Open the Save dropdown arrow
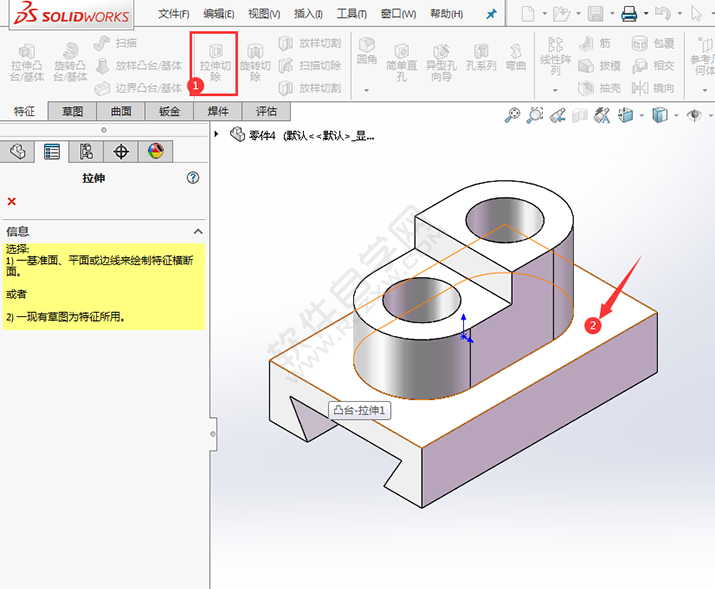 [612, 14]
